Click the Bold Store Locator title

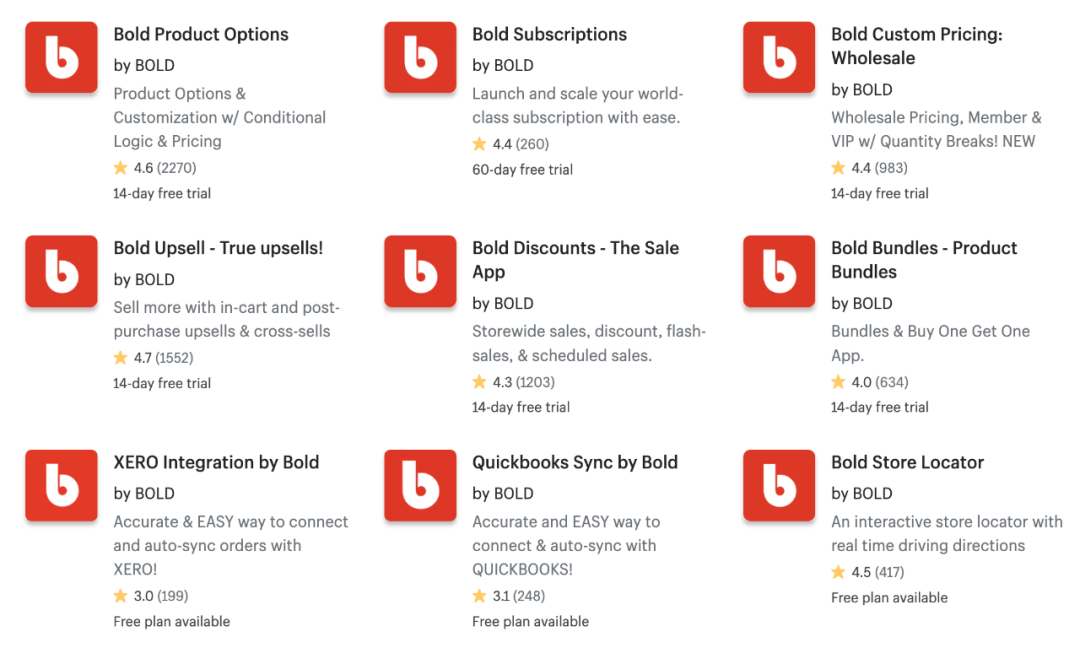tap(908, 462)
